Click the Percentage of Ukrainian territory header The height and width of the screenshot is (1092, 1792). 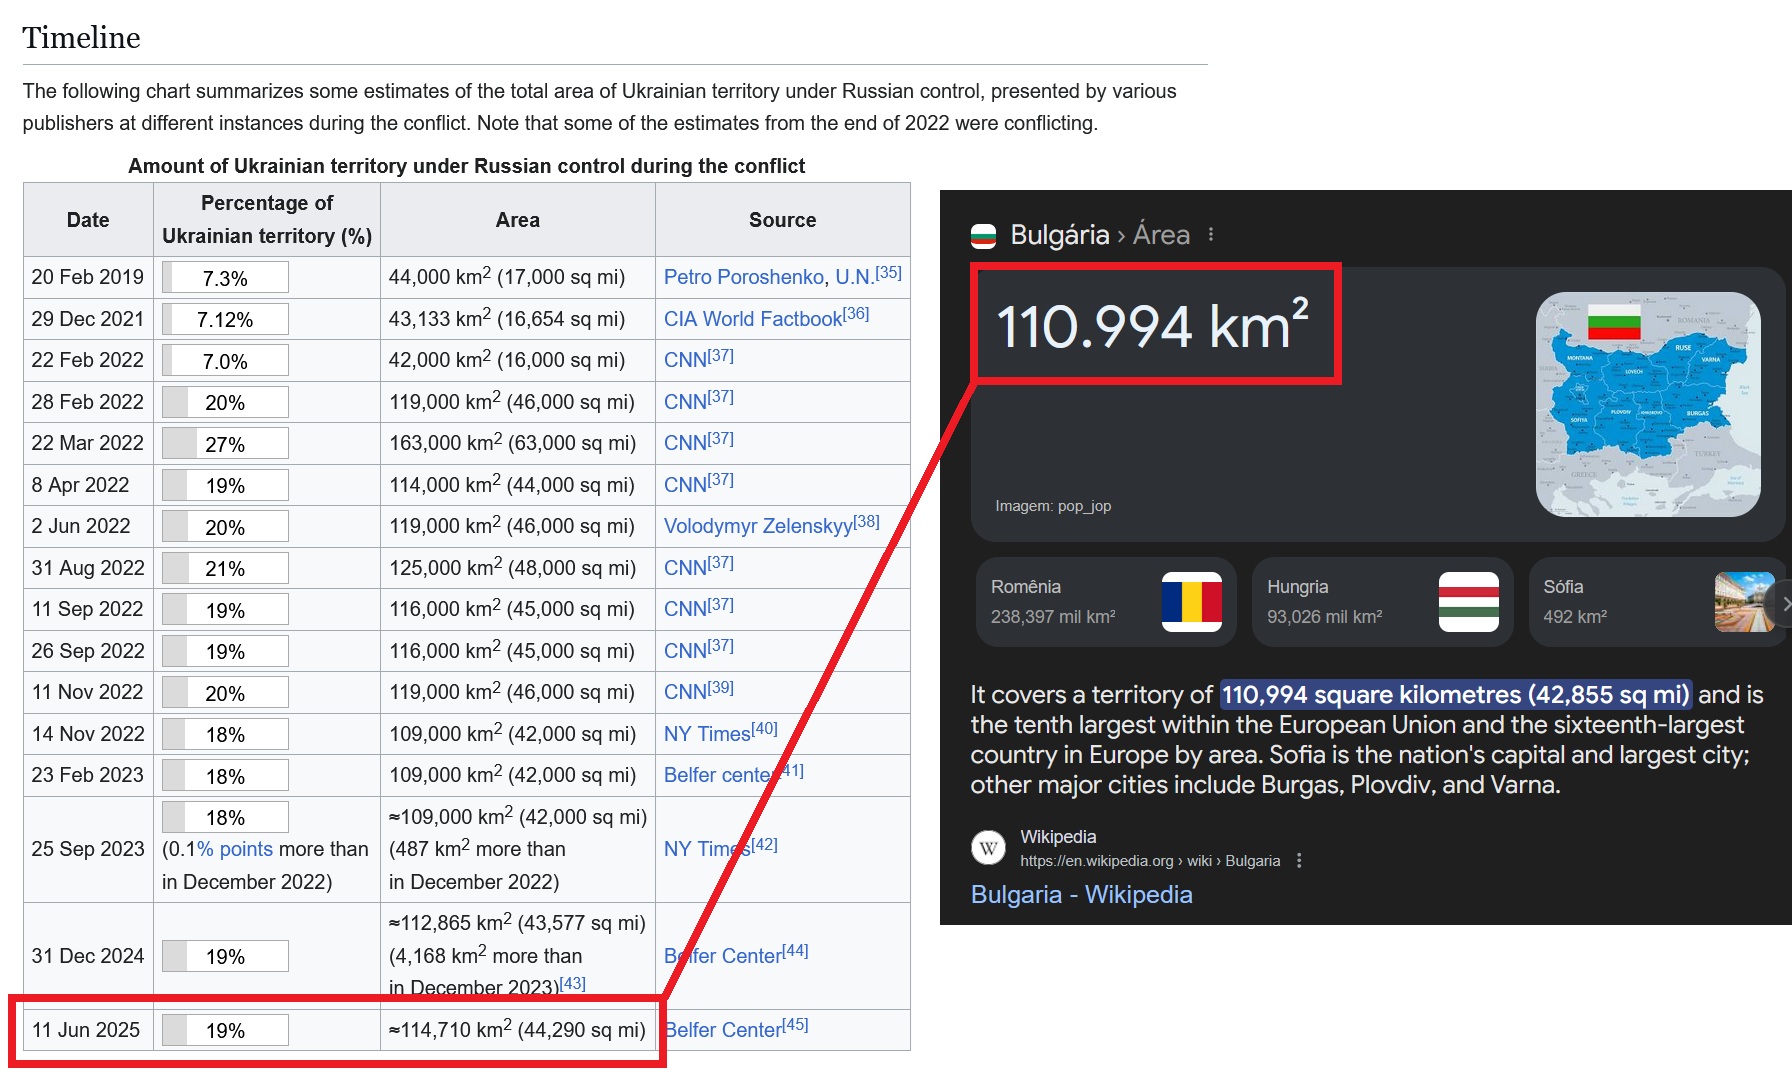pyautogui.click(x=267, y=220)
